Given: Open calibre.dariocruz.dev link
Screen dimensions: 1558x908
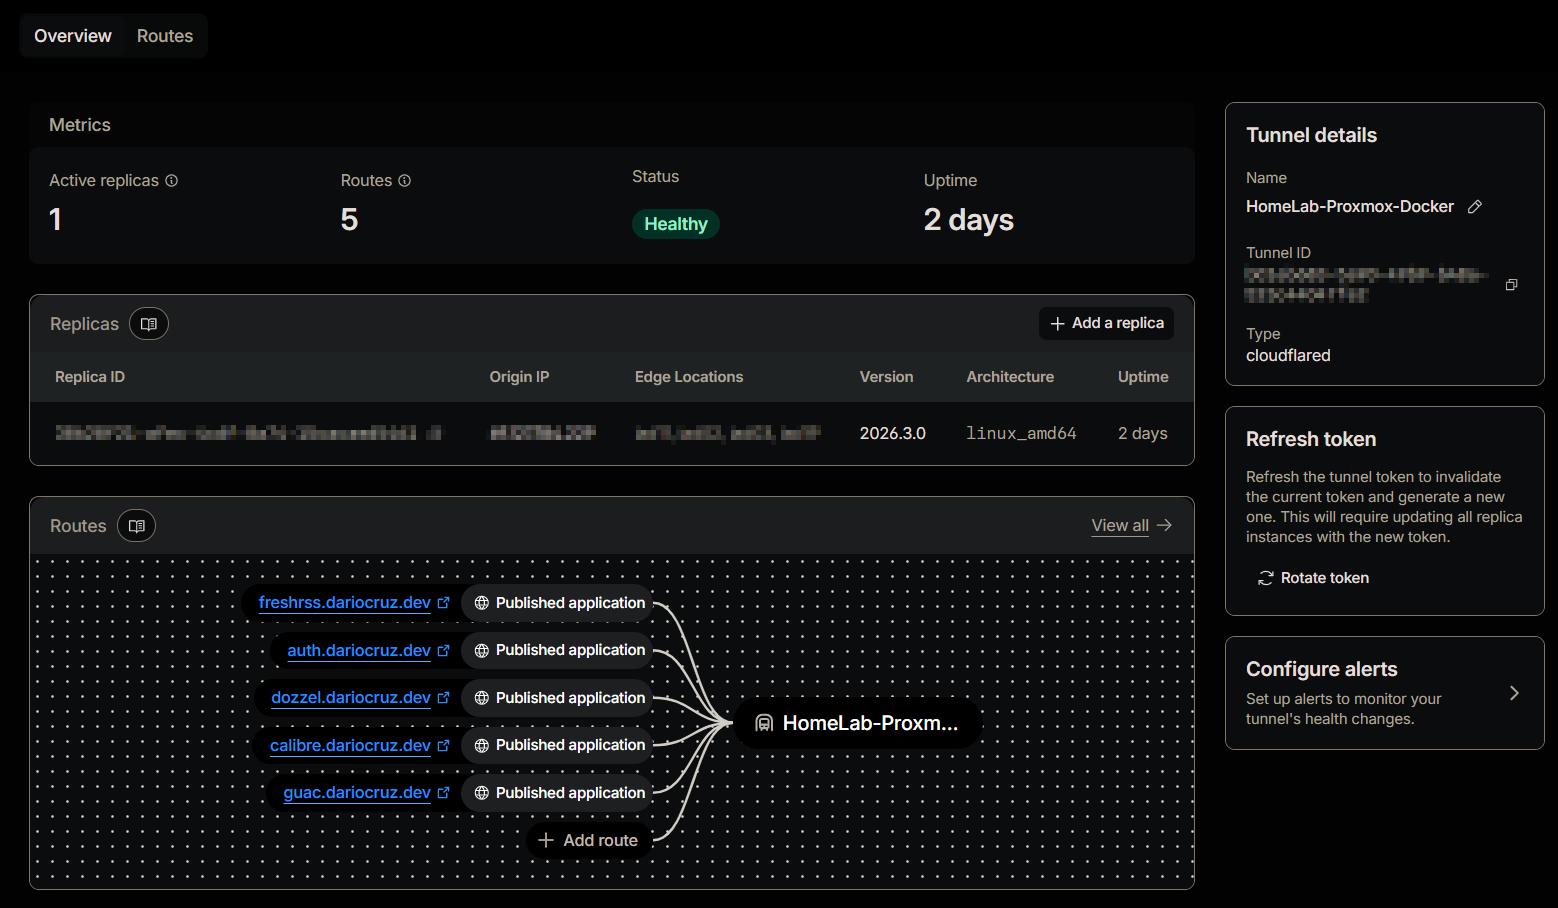Looking at the screenshot, I should coord(350,746).
